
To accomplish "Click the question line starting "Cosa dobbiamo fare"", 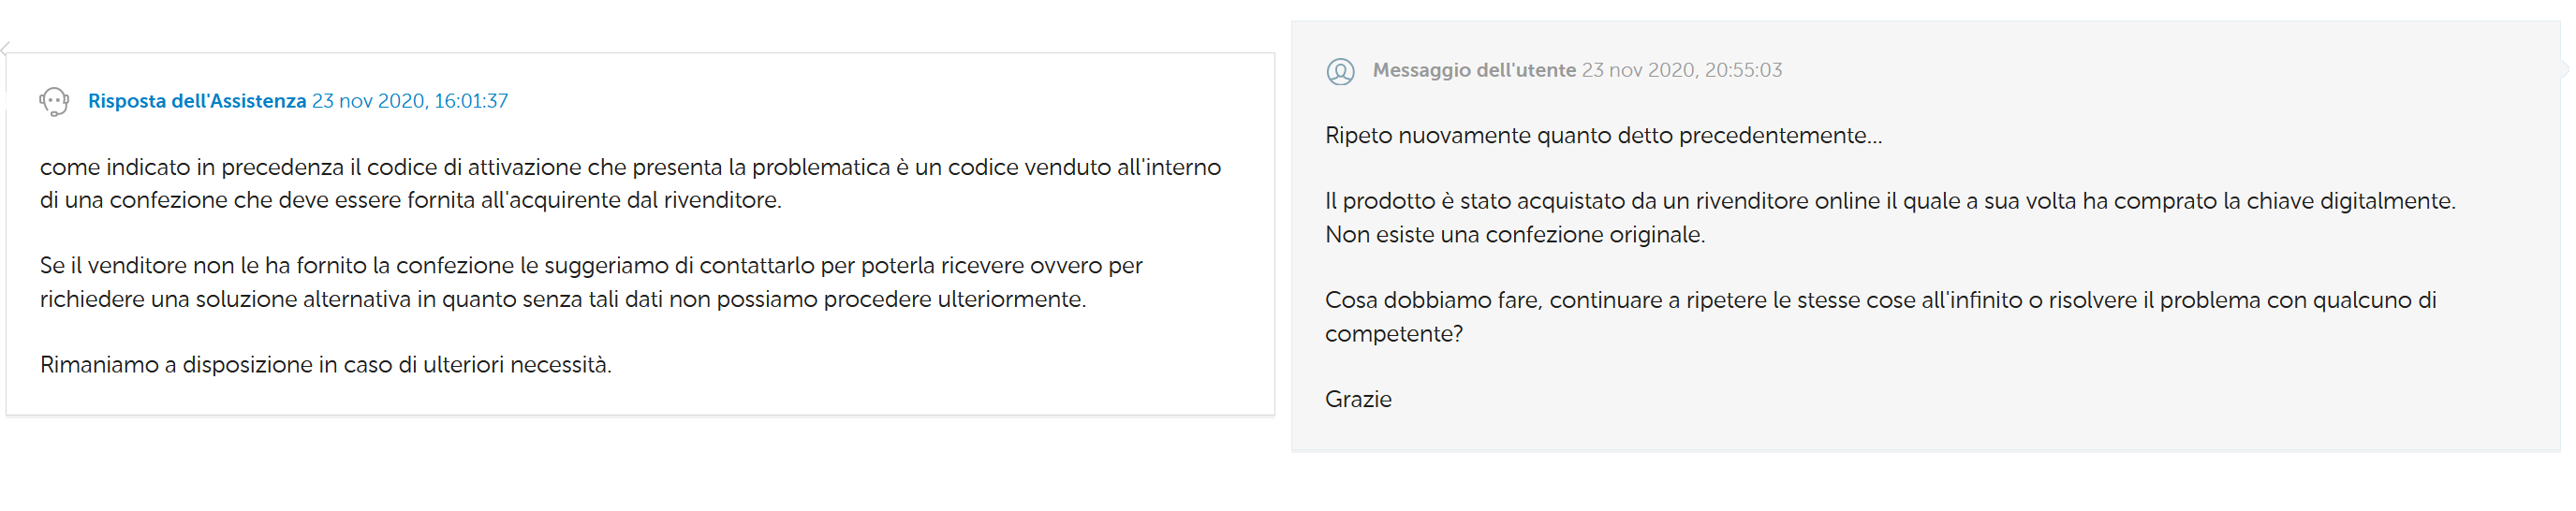I will pos(1880,300).
